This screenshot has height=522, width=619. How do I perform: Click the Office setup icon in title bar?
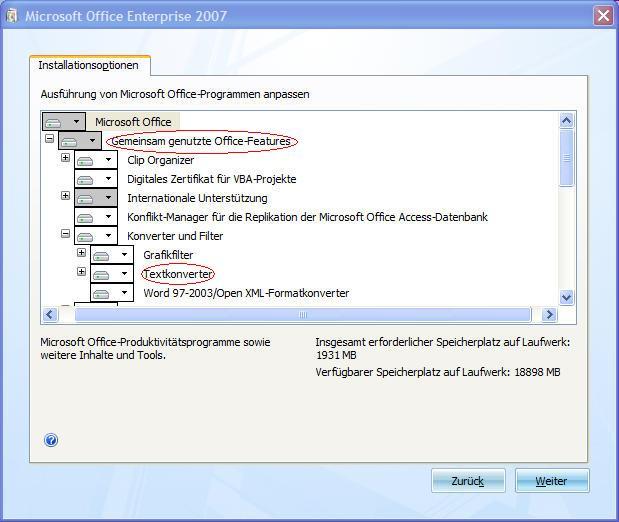click(12, 16)
